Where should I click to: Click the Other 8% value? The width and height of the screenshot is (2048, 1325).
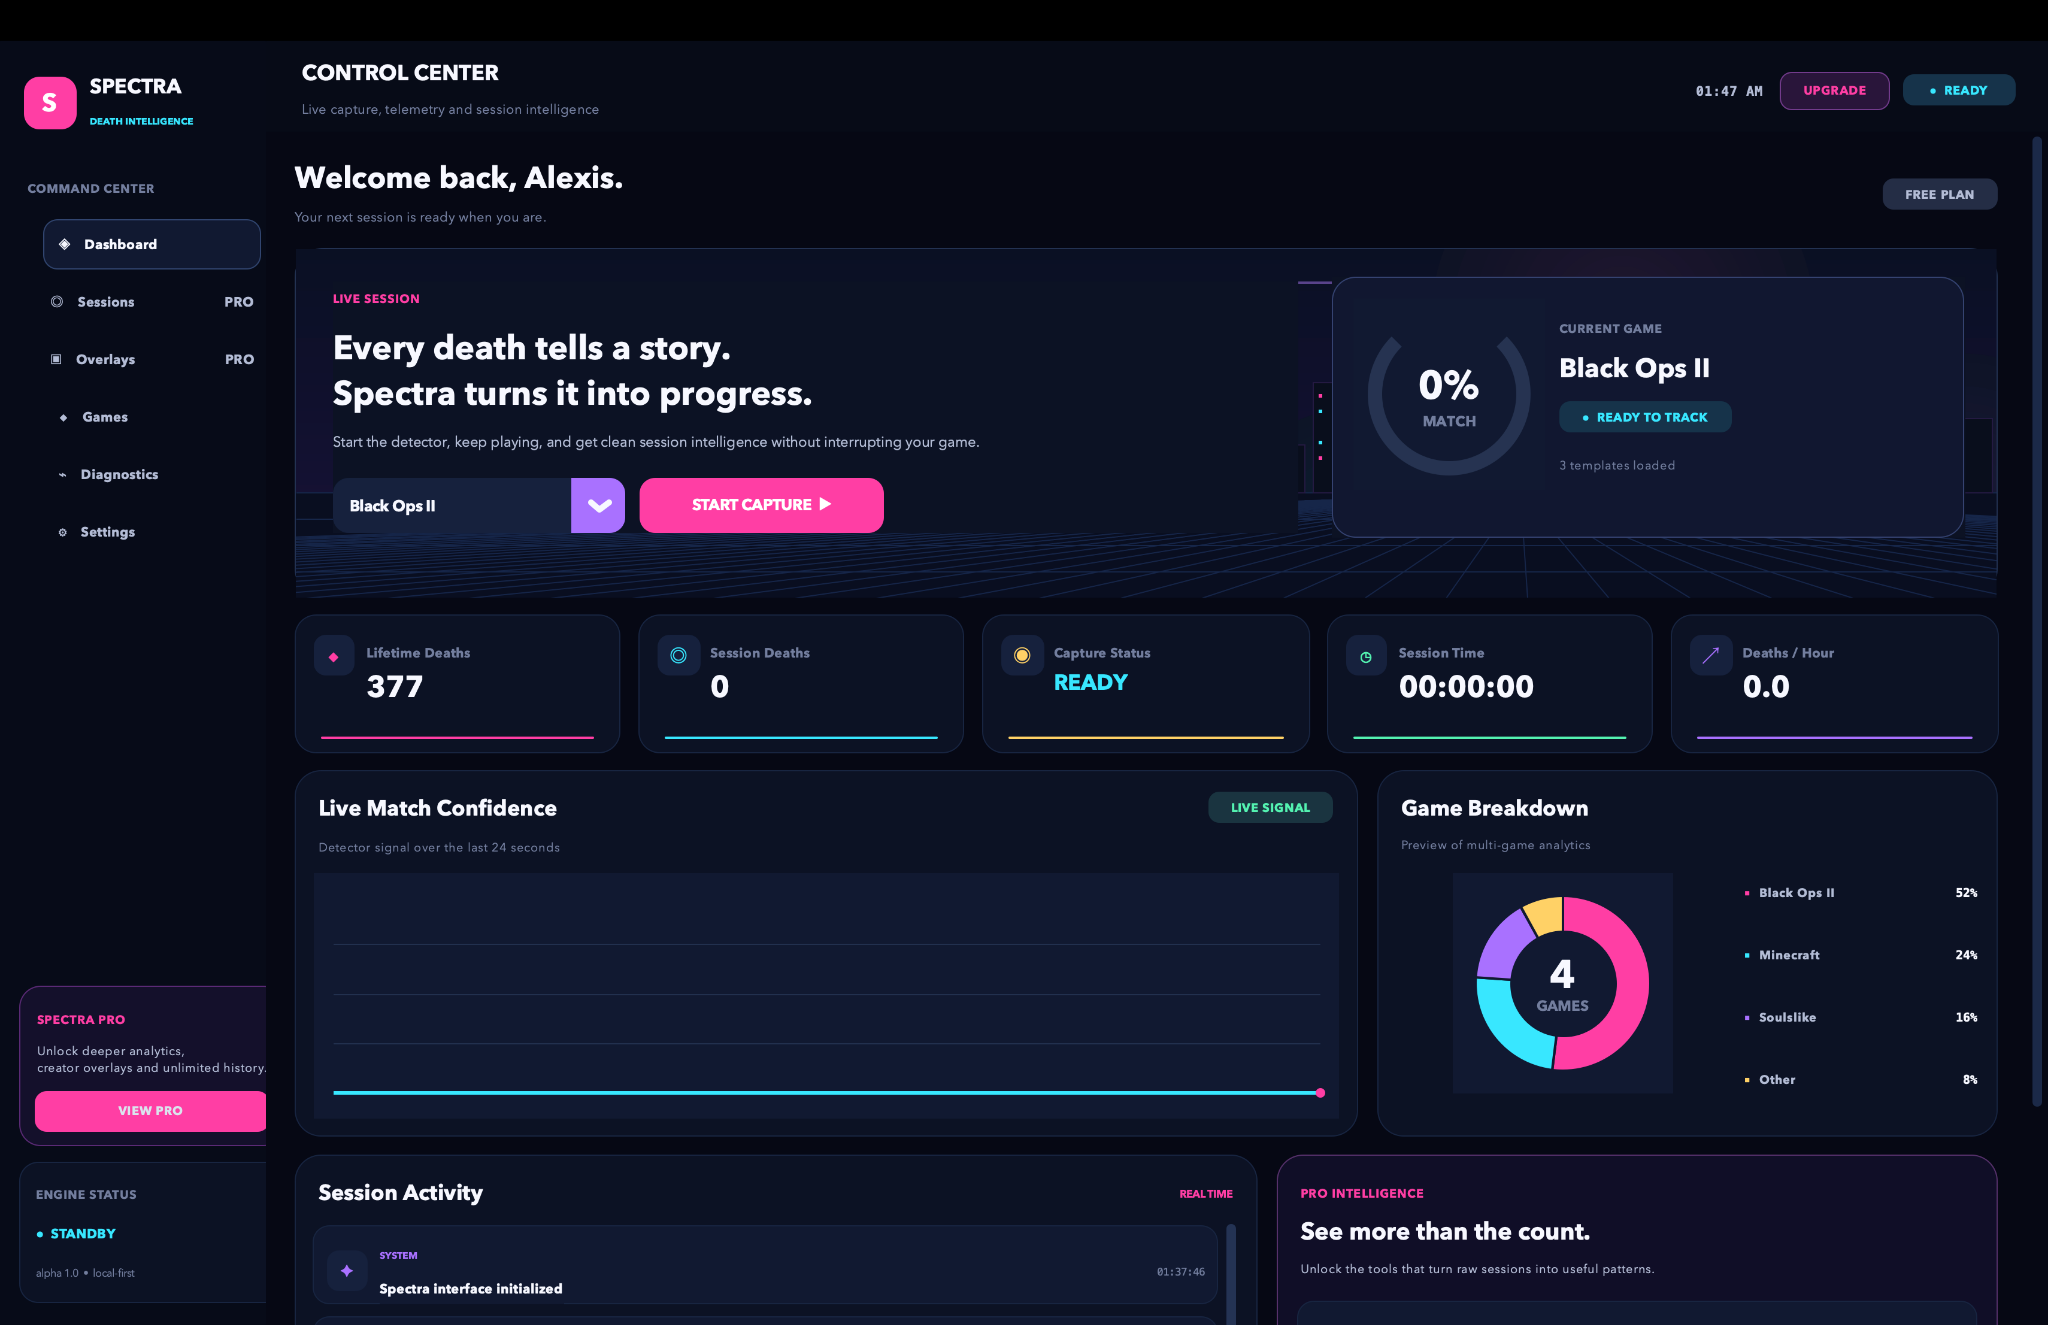pos(1970,1080)
